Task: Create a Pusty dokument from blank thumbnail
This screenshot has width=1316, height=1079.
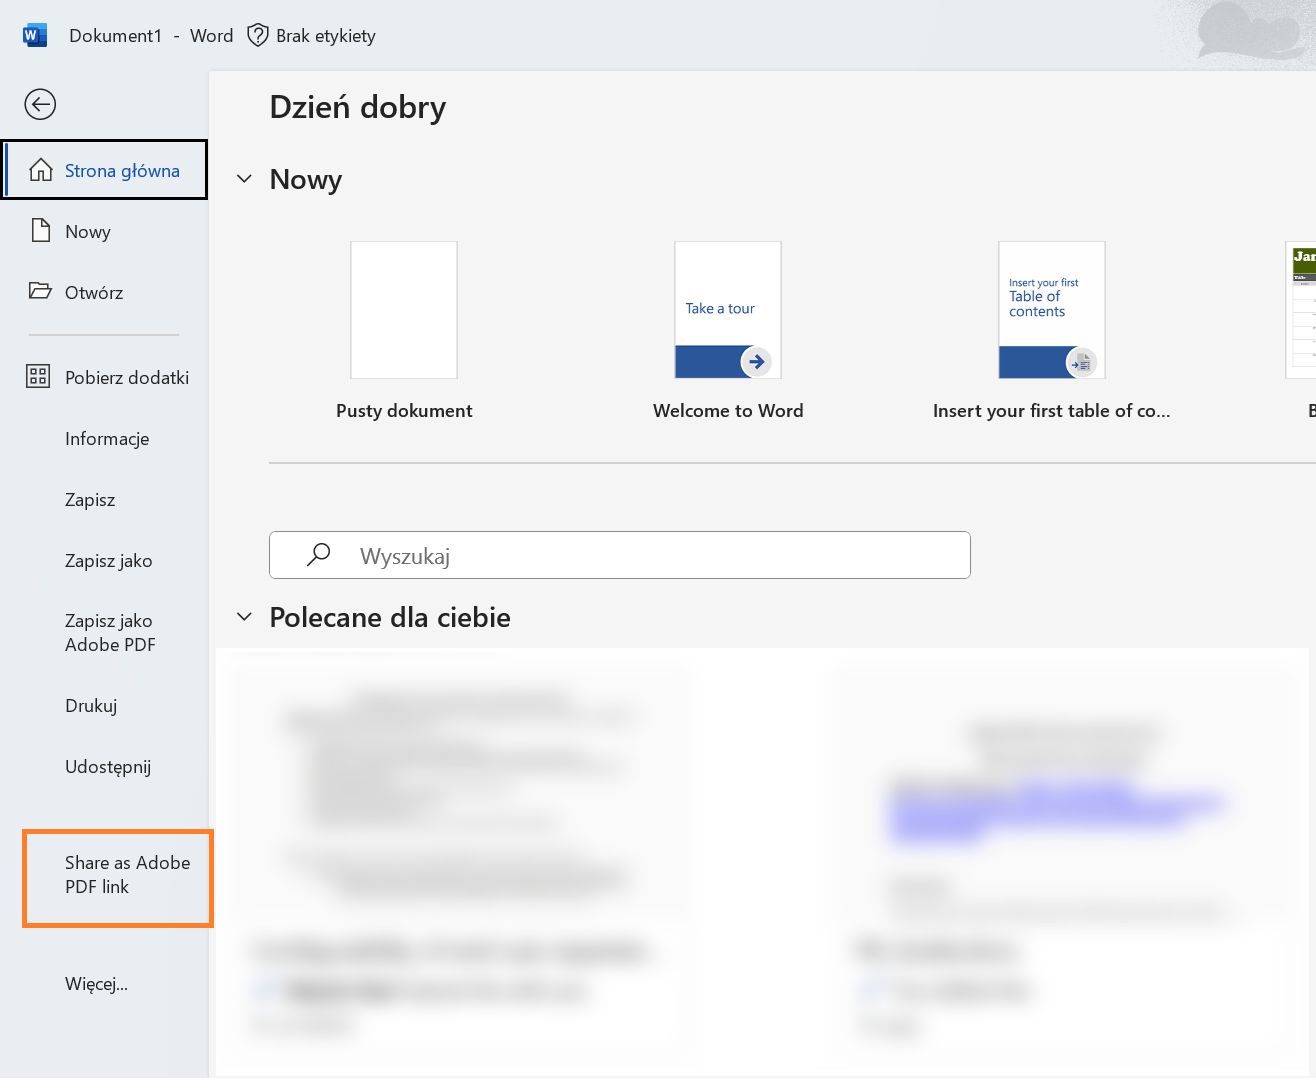Action: [404, 310]
